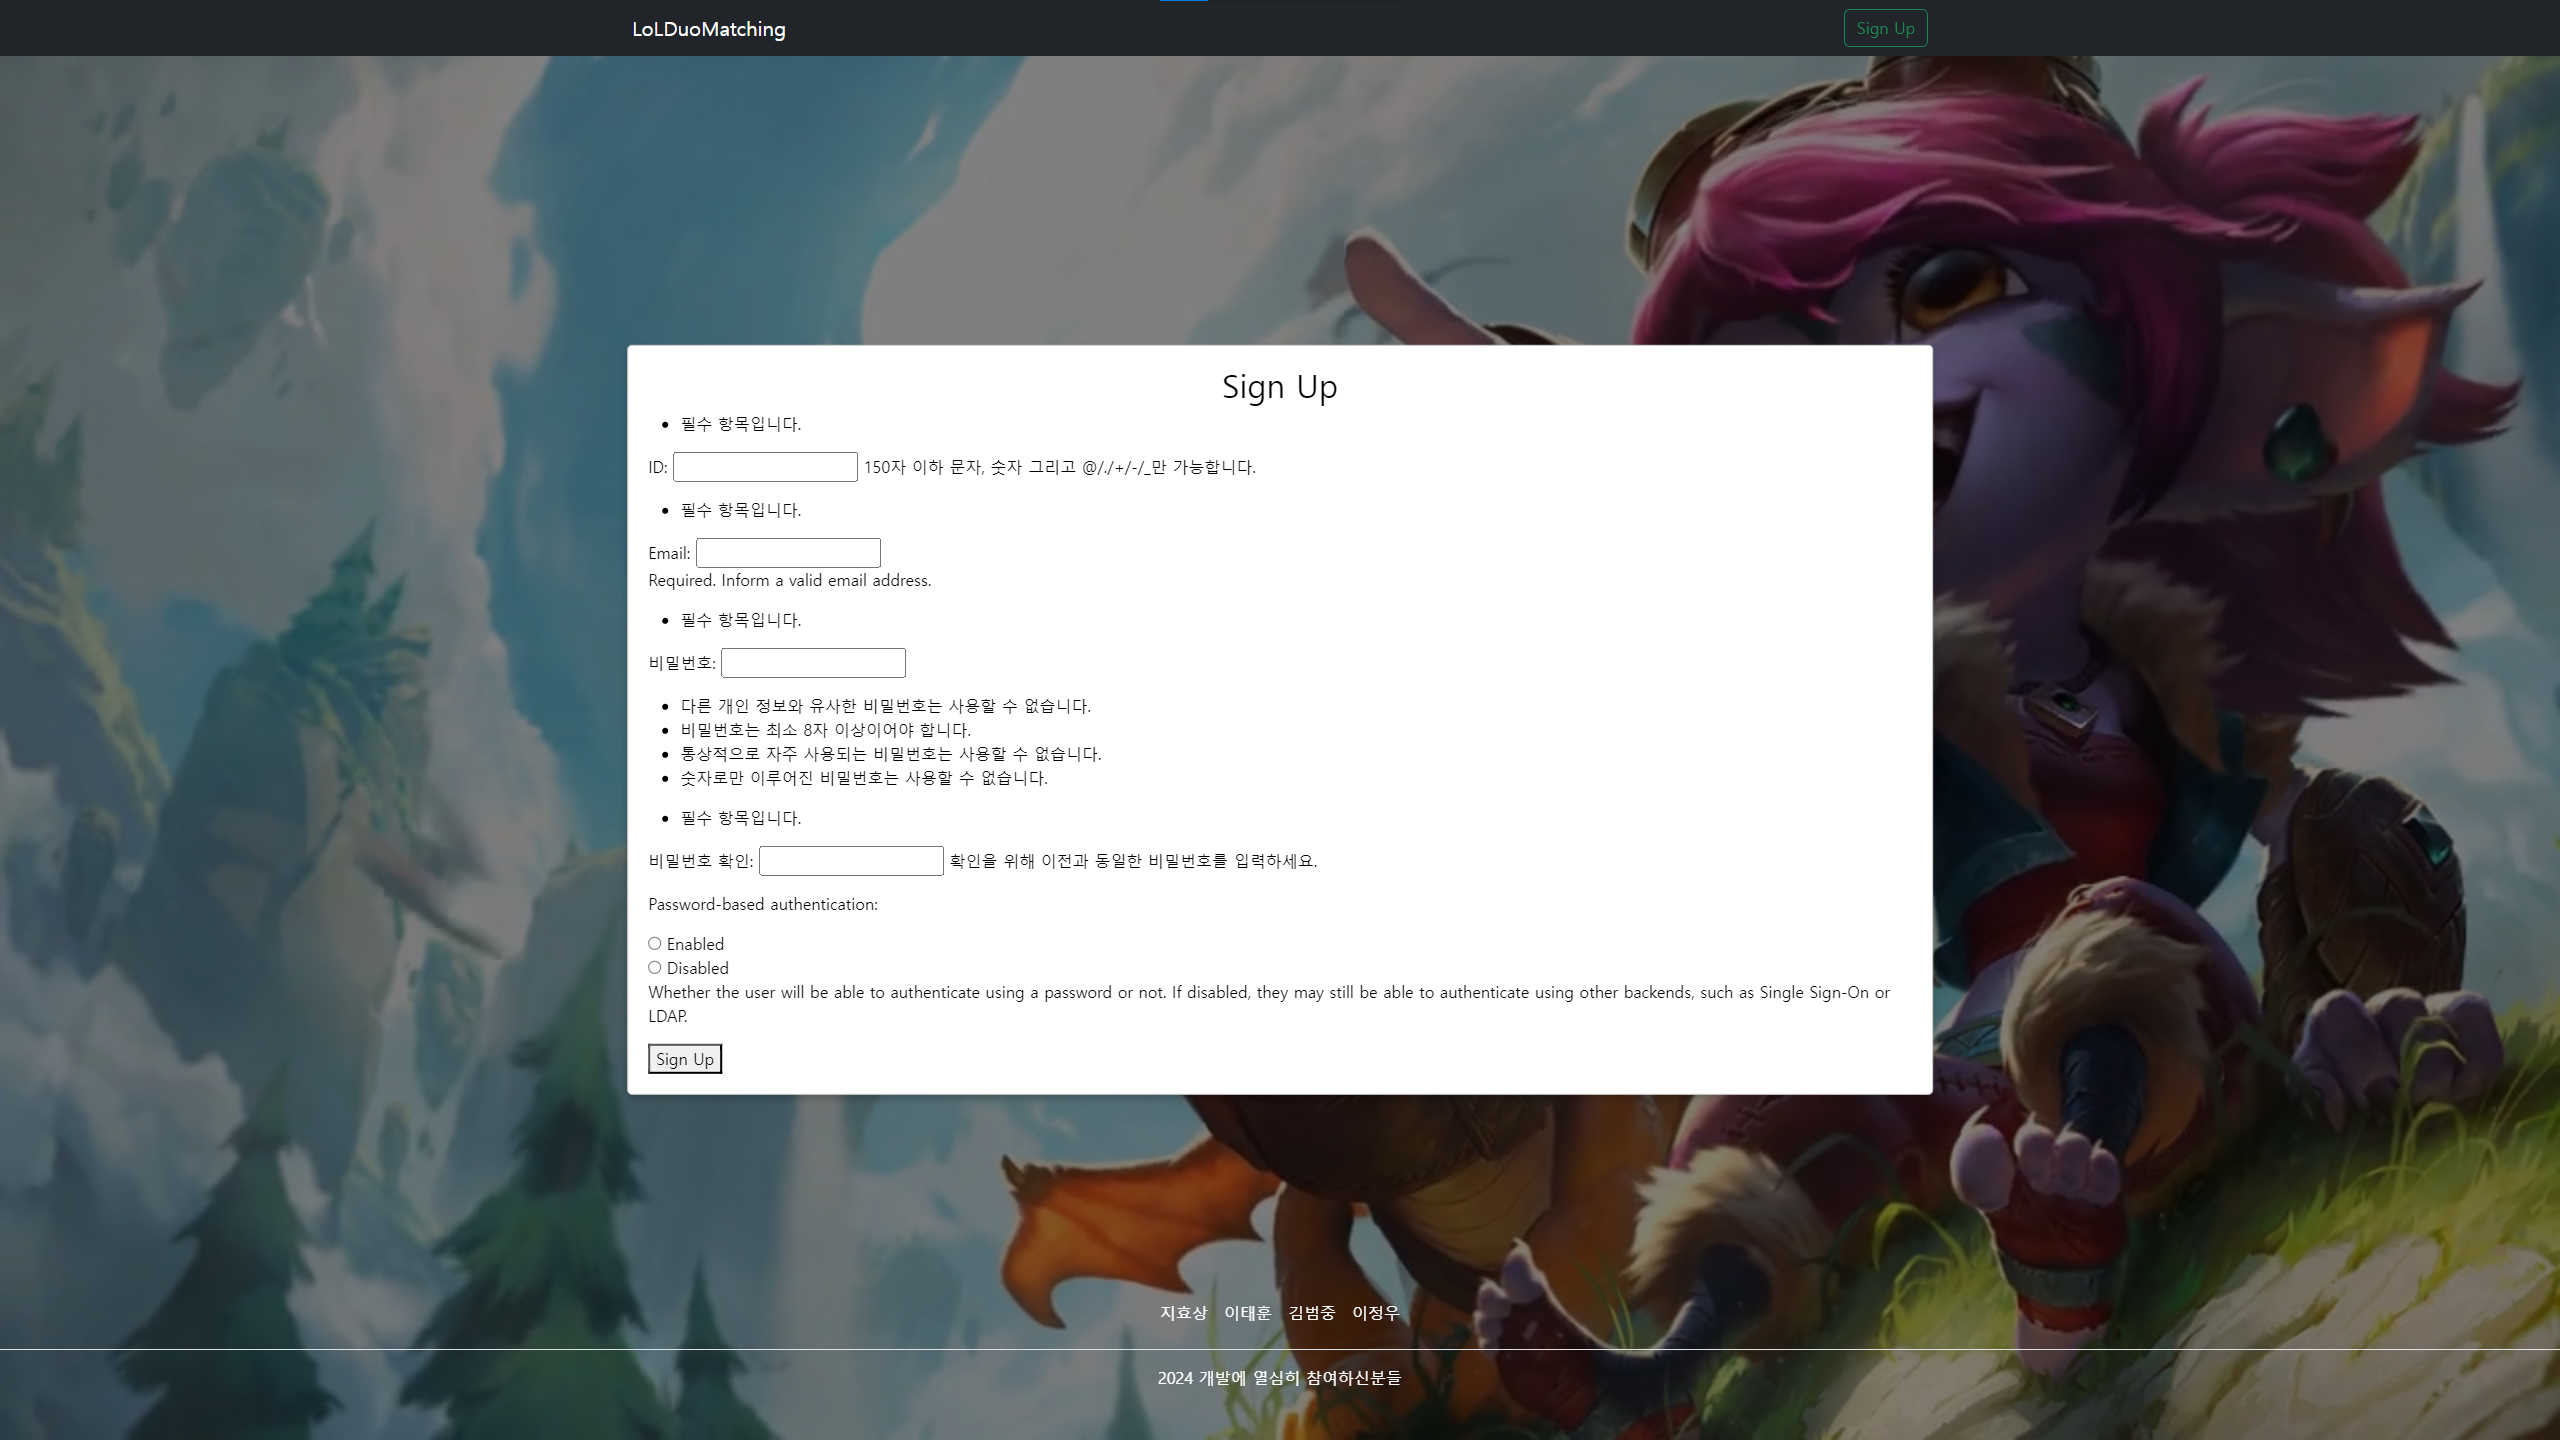Click the '비밀번호는 최소 8자 이상이어야 합니다.' hint
2560x1440 pixels.
coord(826,730)
